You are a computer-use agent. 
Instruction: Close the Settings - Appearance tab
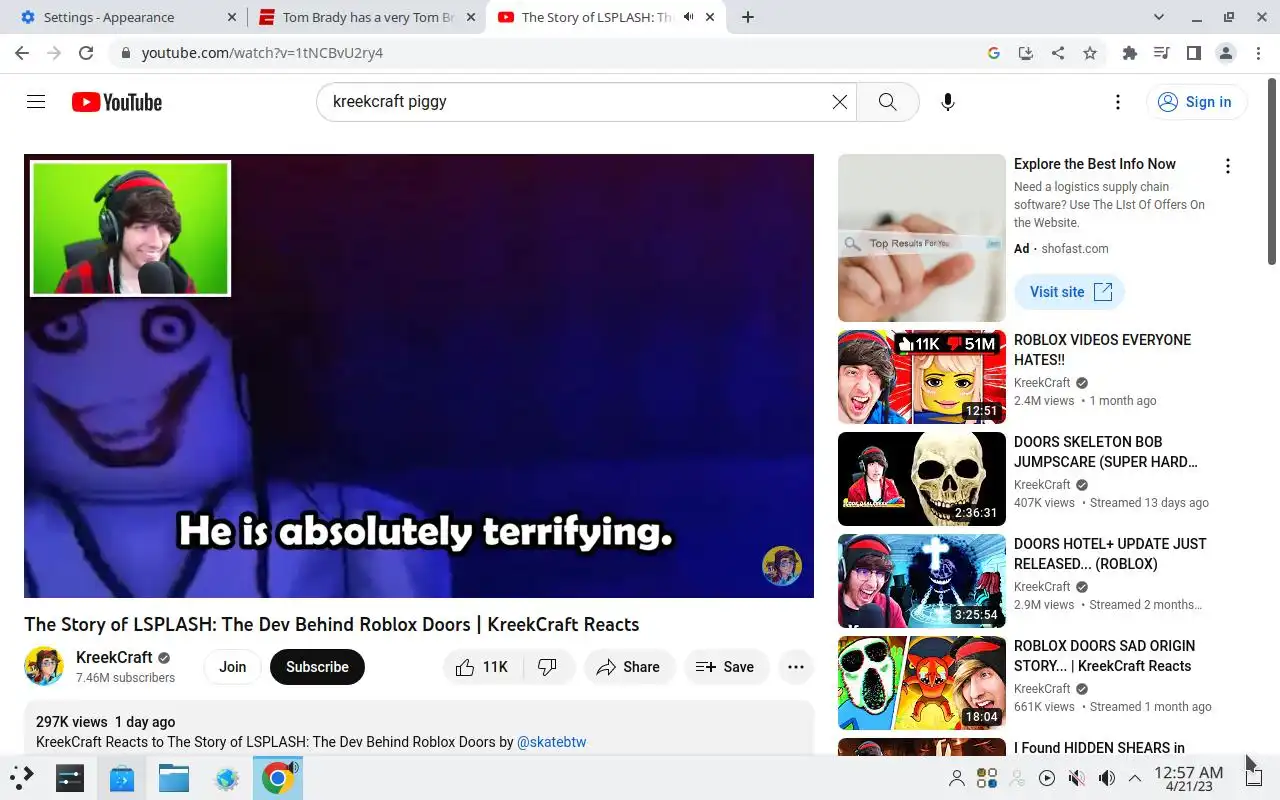tap(232, 17)
